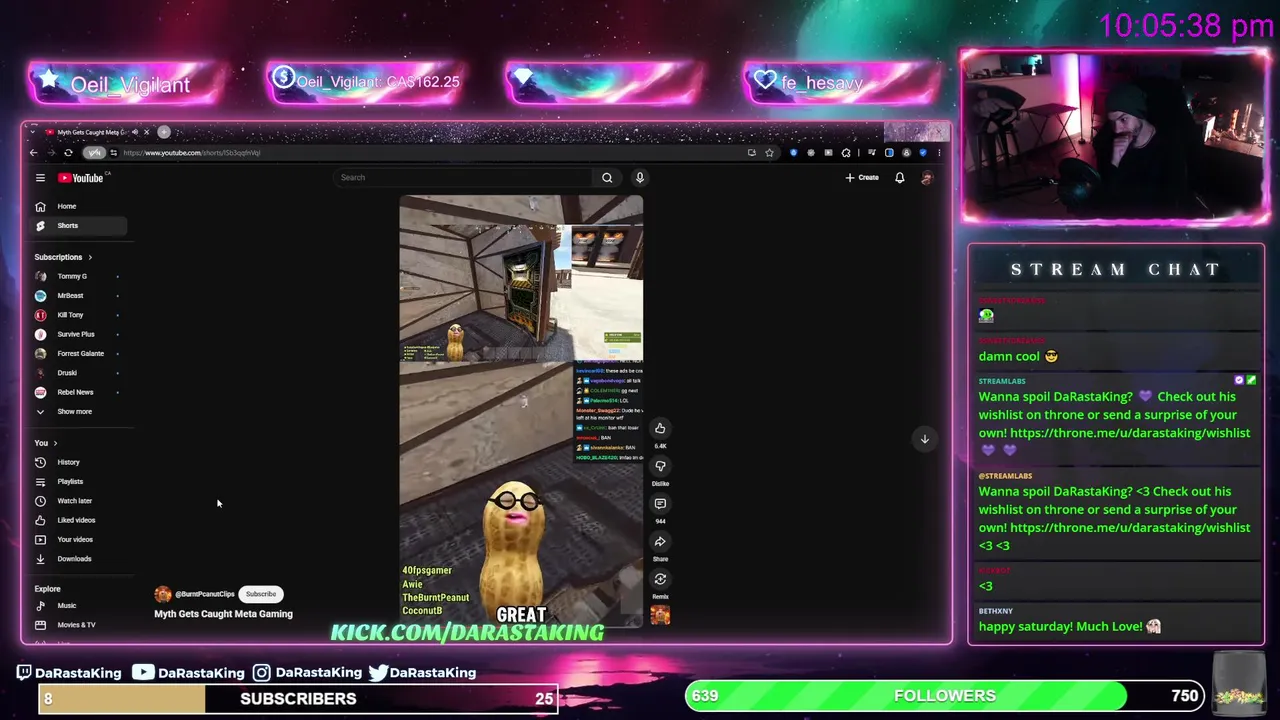
Task: Go to Home in the sidebar
Action: pos(78,206)
